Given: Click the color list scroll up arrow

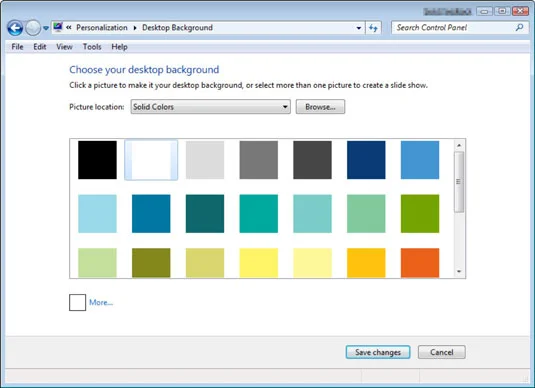Looking at the screenshot, I should coord(459,145).
